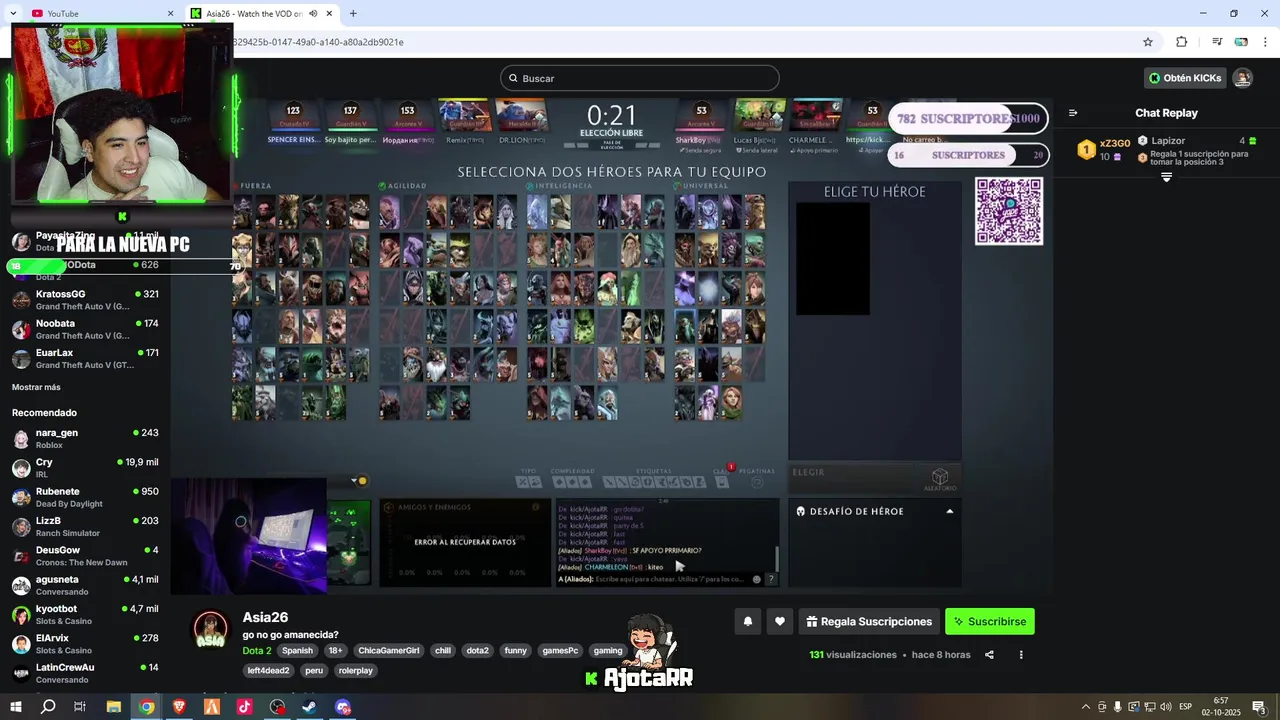Open ElArvix channel in sidebar
Screen dimensions: 1280x720
click(x=85, y=644)
